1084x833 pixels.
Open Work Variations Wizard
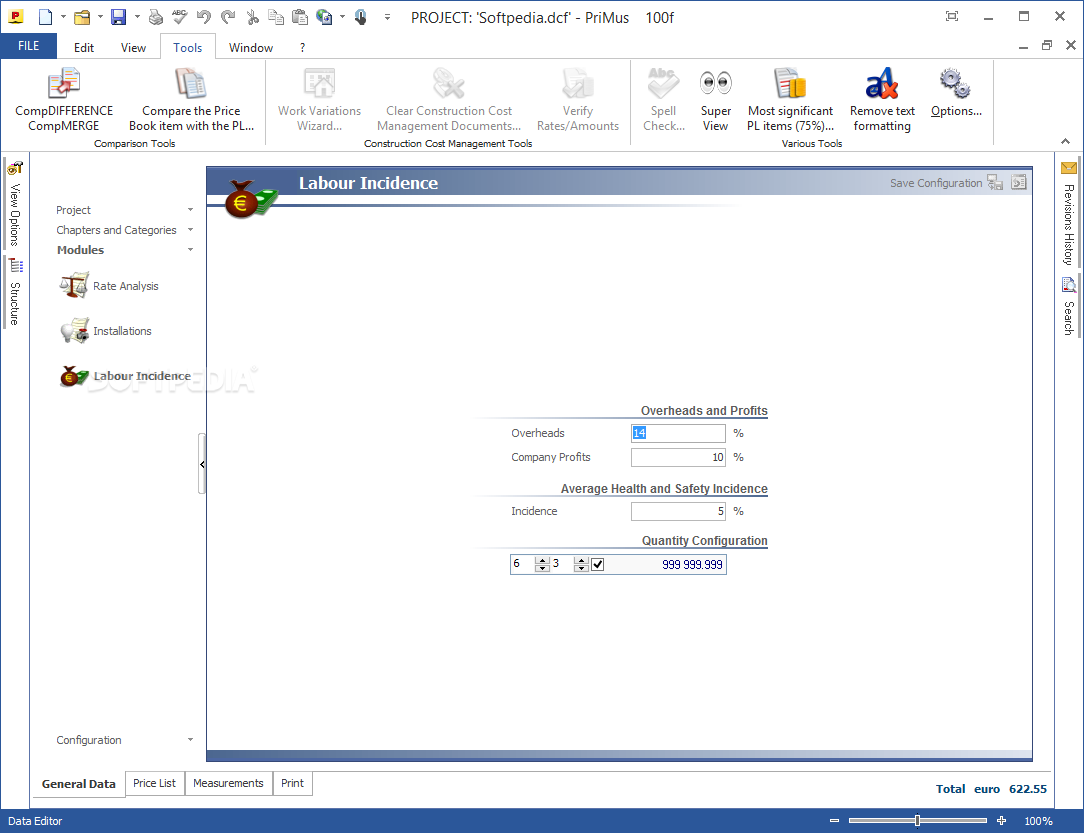pyautogui.click(x=319, y=100)
